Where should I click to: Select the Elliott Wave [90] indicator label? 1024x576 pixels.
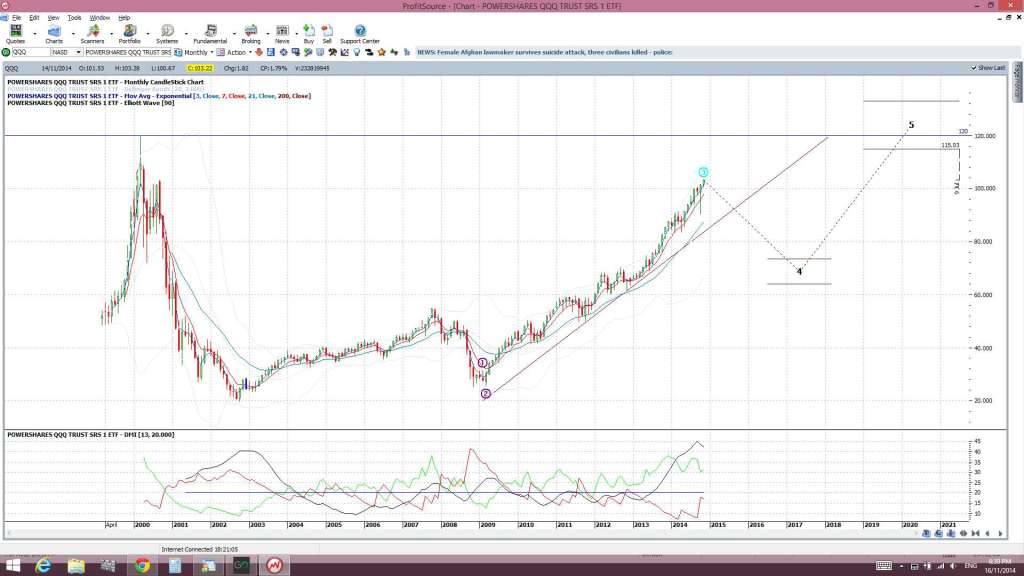[91, 103]
